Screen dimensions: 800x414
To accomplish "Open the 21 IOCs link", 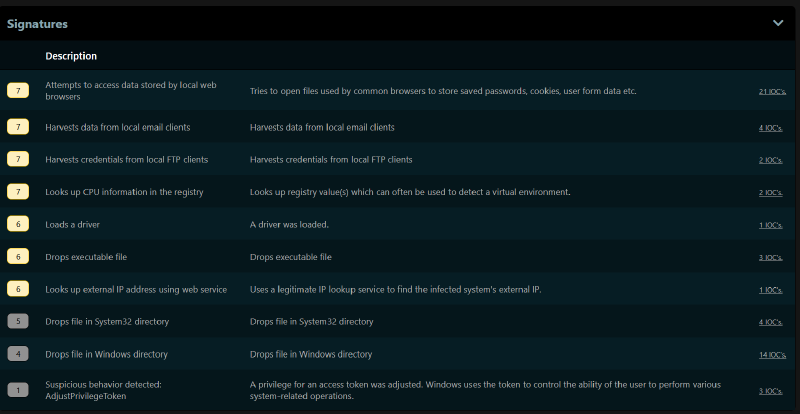I will (x=771, y=91).
